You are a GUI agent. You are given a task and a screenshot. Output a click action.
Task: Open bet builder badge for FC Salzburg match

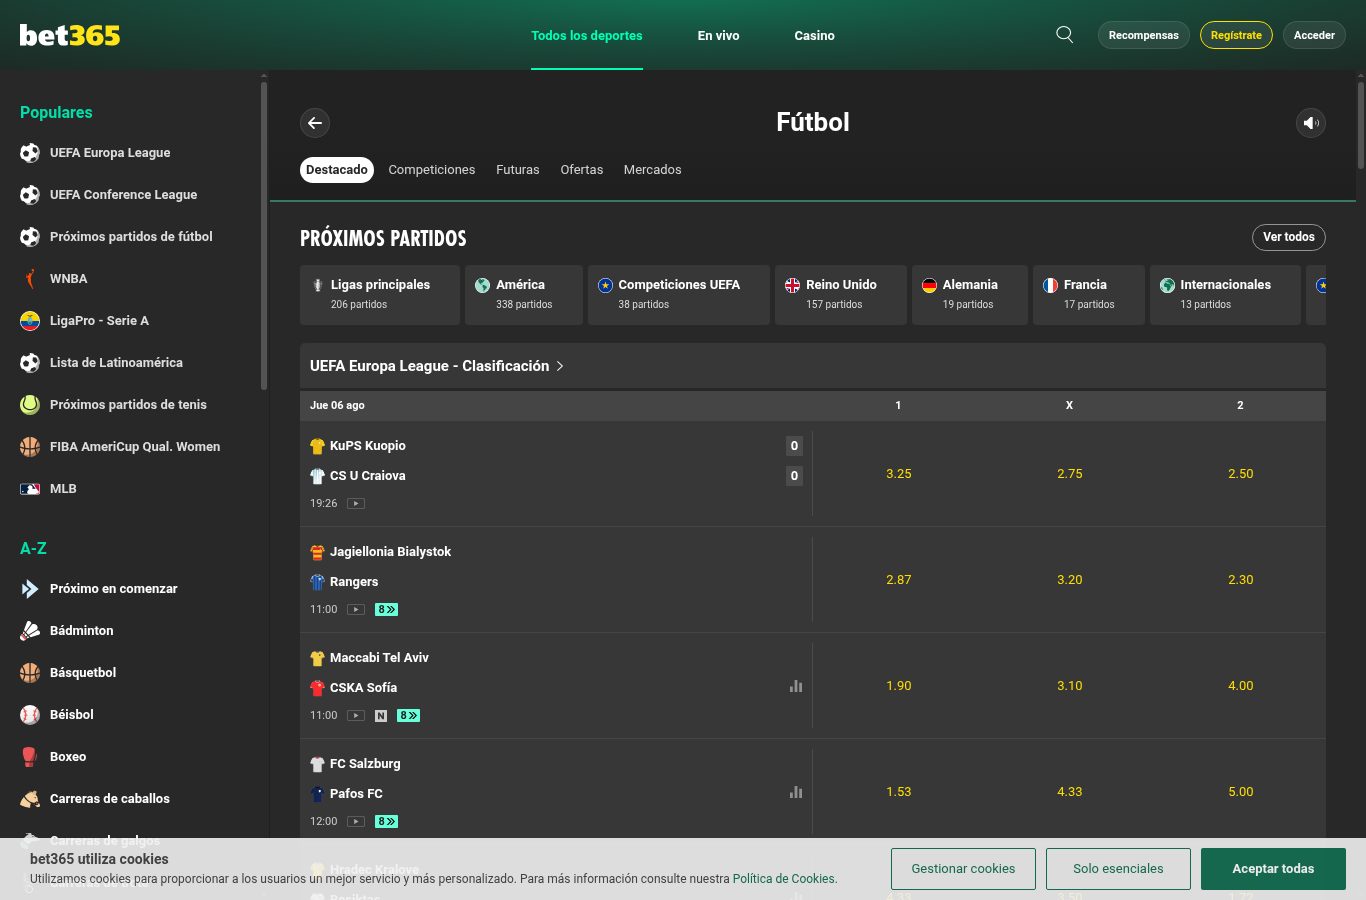point(386,822)
